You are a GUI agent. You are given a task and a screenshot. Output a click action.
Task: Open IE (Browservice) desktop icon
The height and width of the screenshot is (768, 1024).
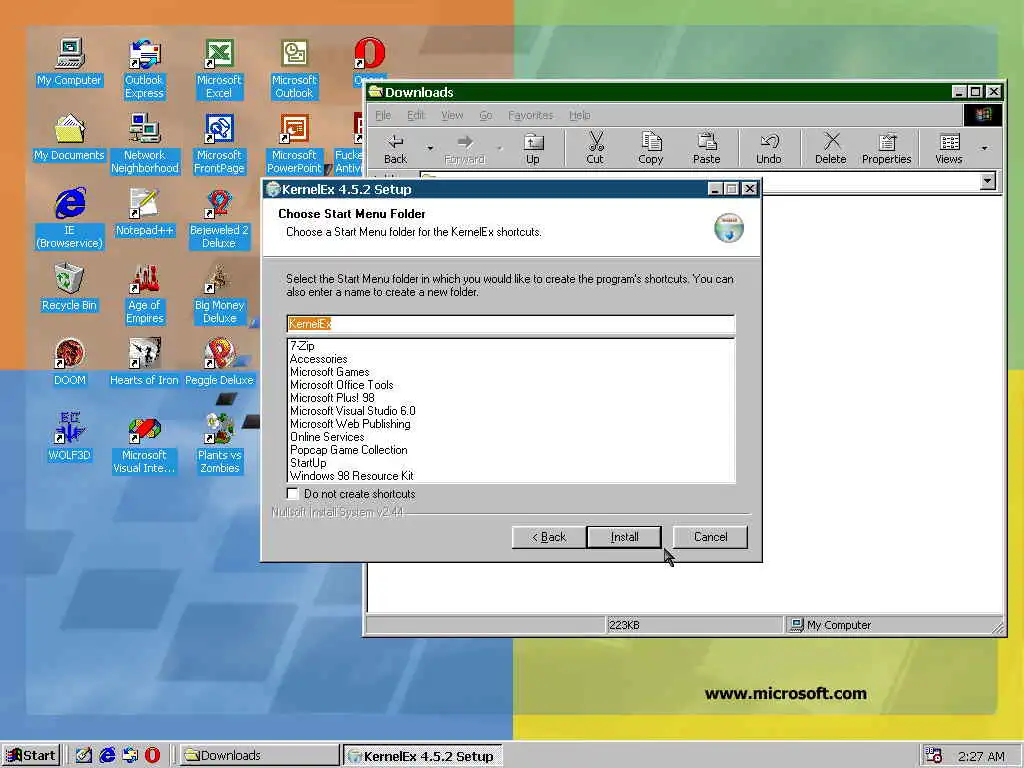pyautogui.click(x=69, y=219)
